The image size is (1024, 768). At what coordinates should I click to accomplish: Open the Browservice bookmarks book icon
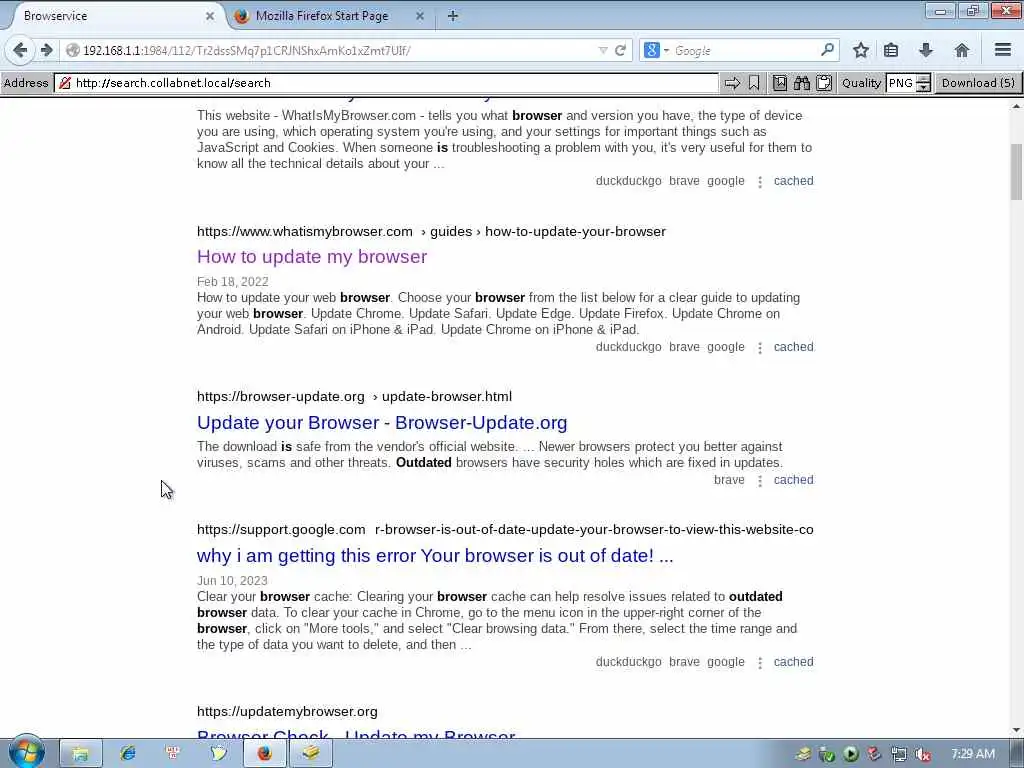click(x=779, y=83)
